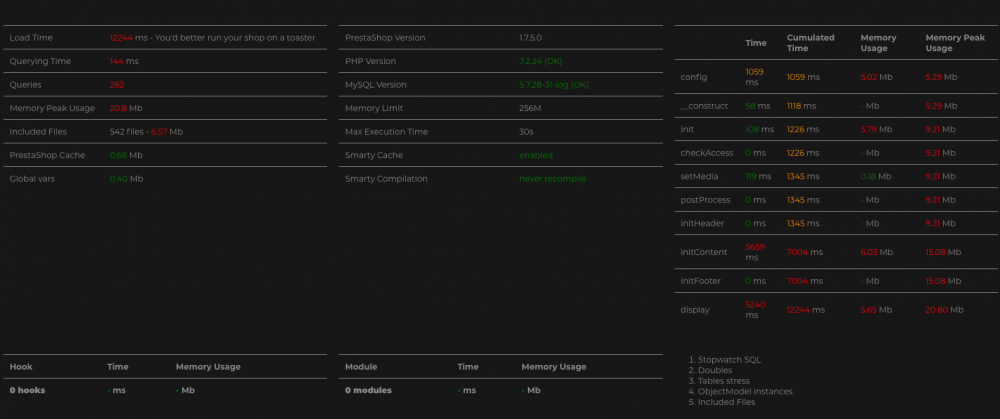This screenshot has width=1000, height=419.
Task: Click the Max Execution Time 30s value
Action: (526, 132)
